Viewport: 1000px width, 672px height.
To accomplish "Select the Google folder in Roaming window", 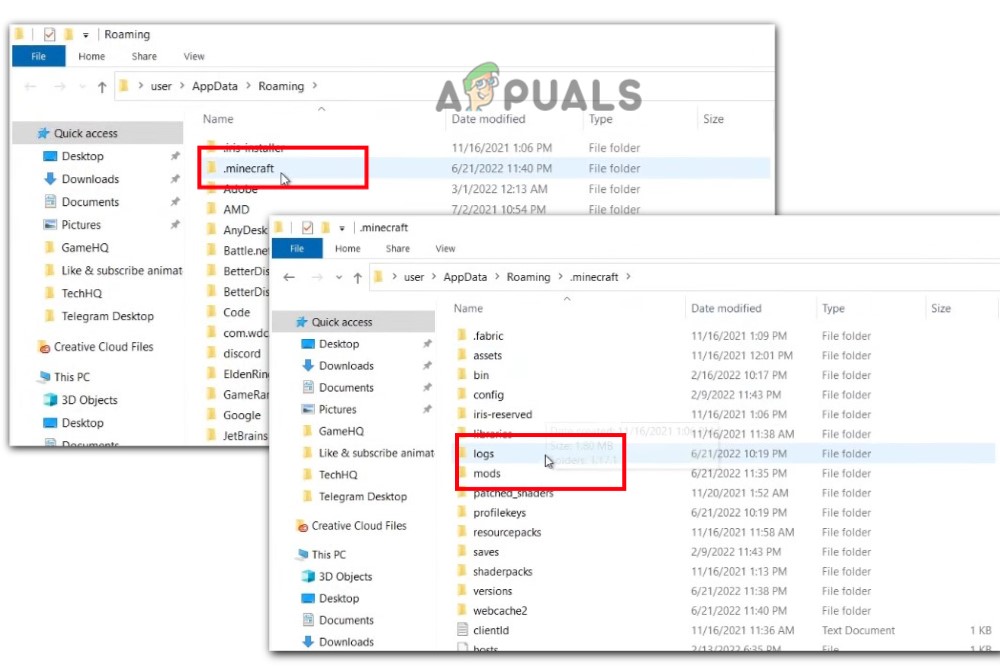I will pos(242,415).
